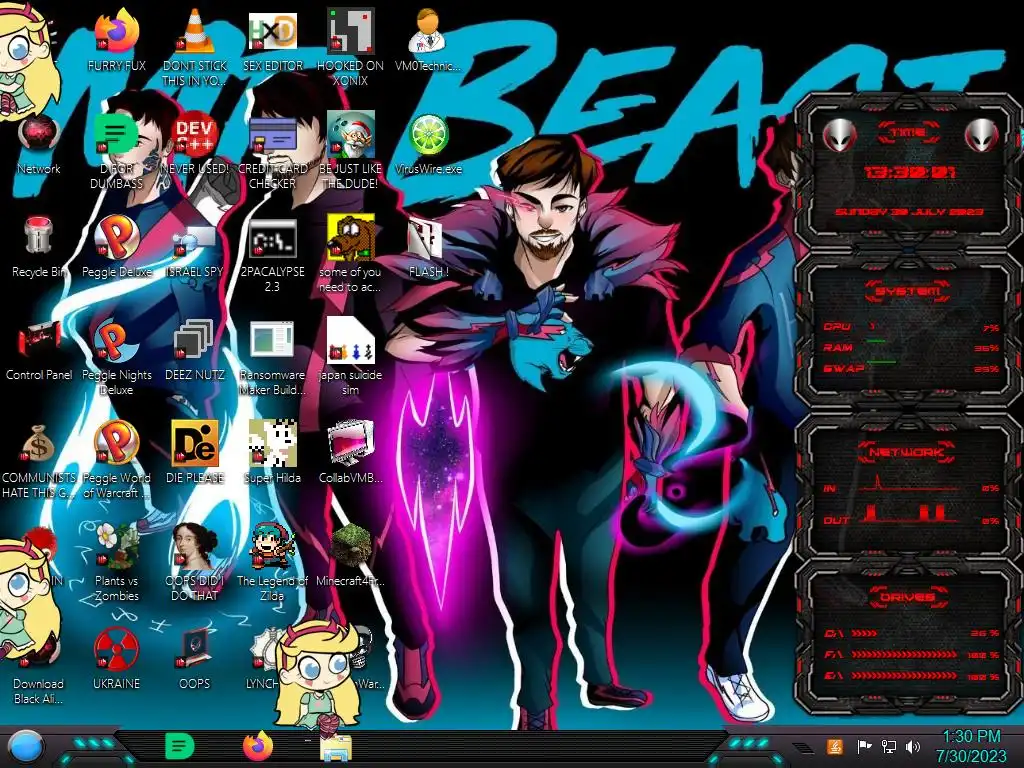Click the orange tray icon in the taskbar
This screenshot has width=1024, height=768.
click(835, 746)
